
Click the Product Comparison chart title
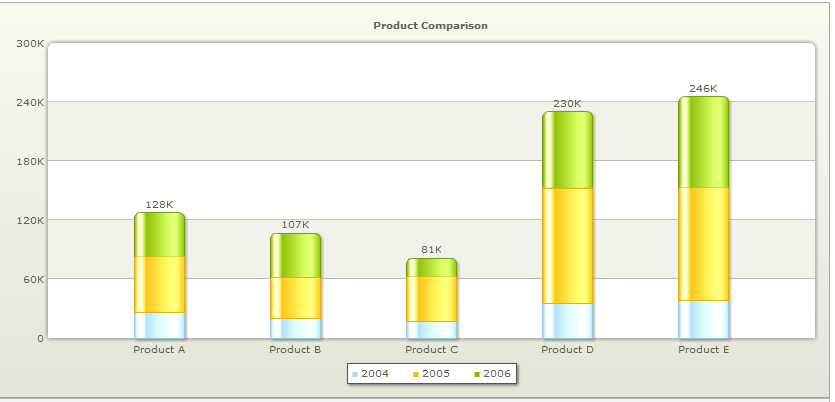click(430, 25)
